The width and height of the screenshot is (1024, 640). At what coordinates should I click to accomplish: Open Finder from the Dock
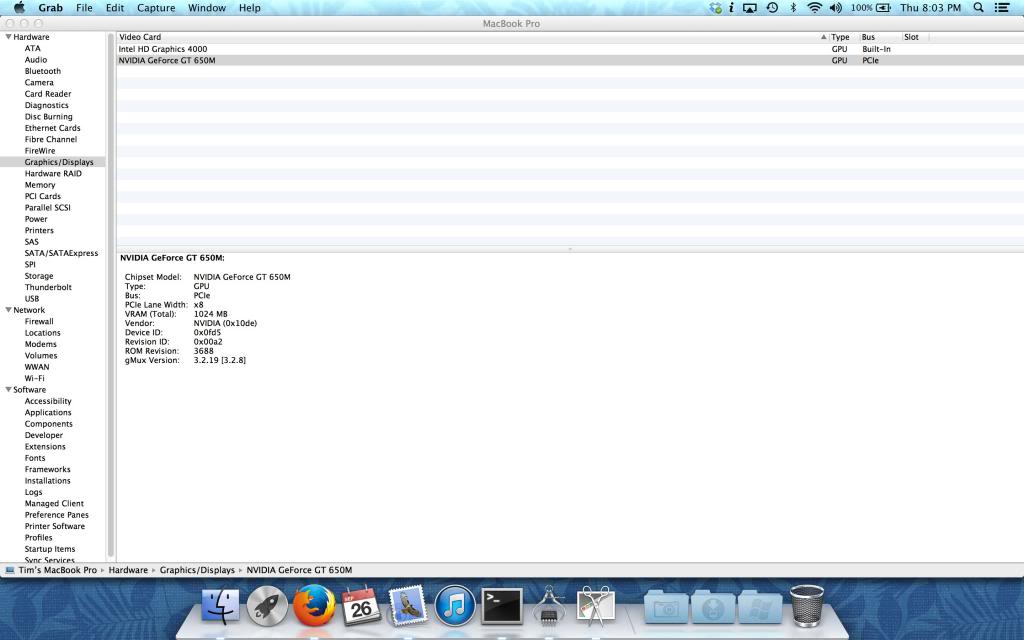[220, 605]
